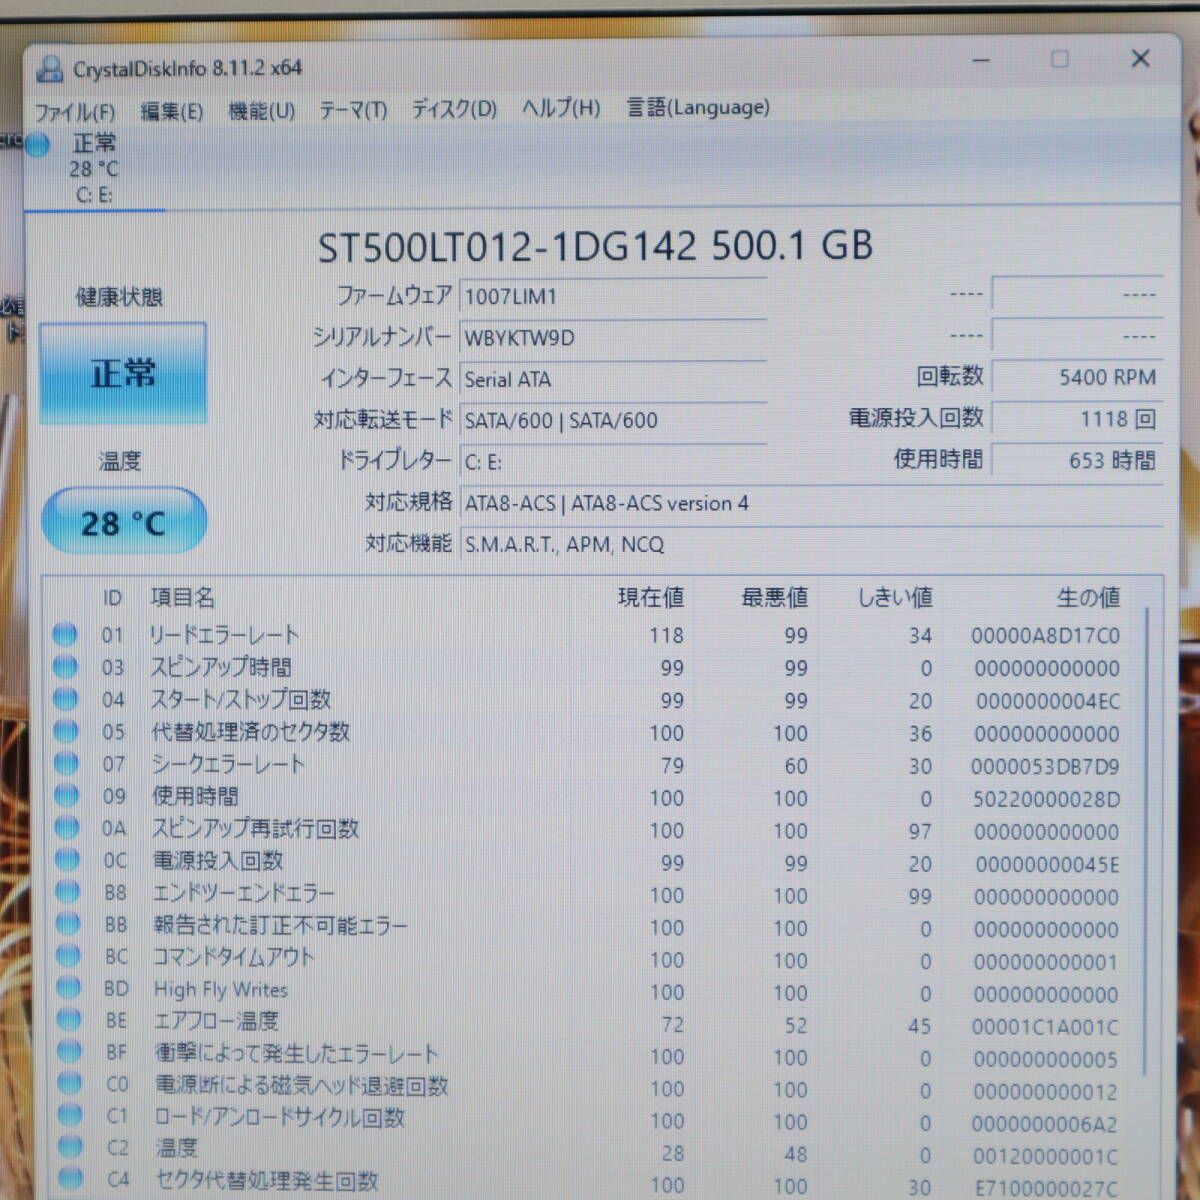Click the status icon for ID 04 row
The height and width of the screenshot is (1200, 1200).
[x=65, y=699]
